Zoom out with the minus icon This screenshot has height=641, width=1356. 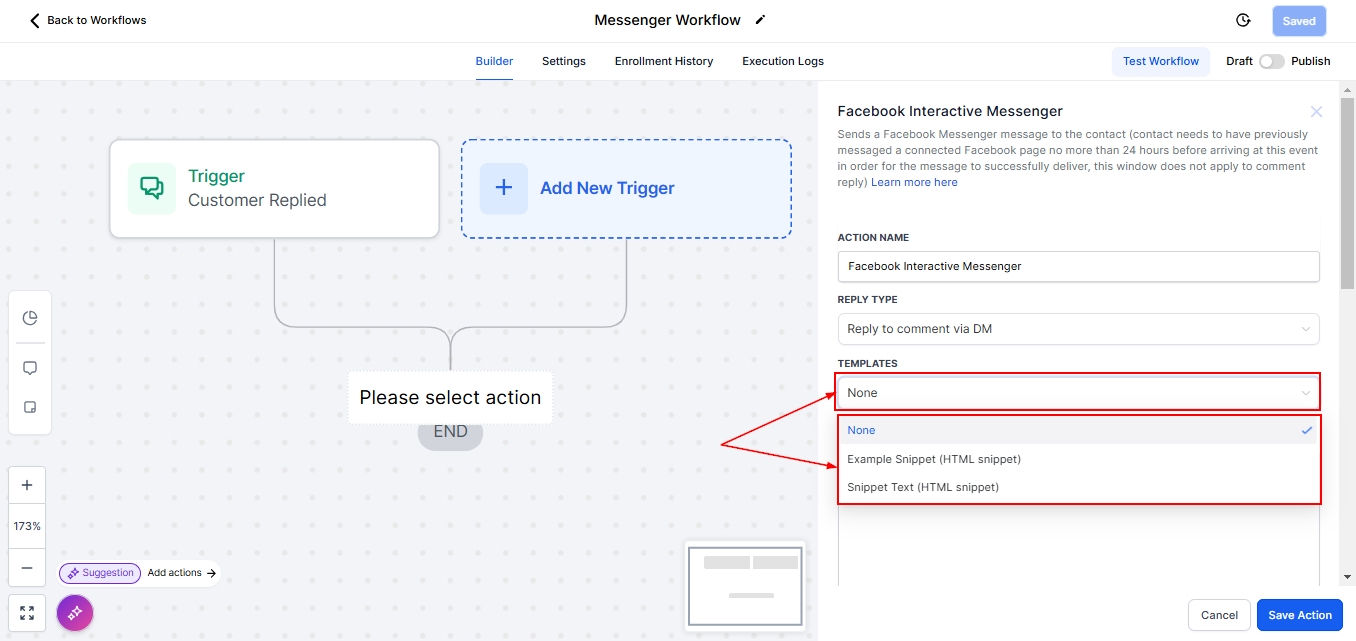pos(27,568)
